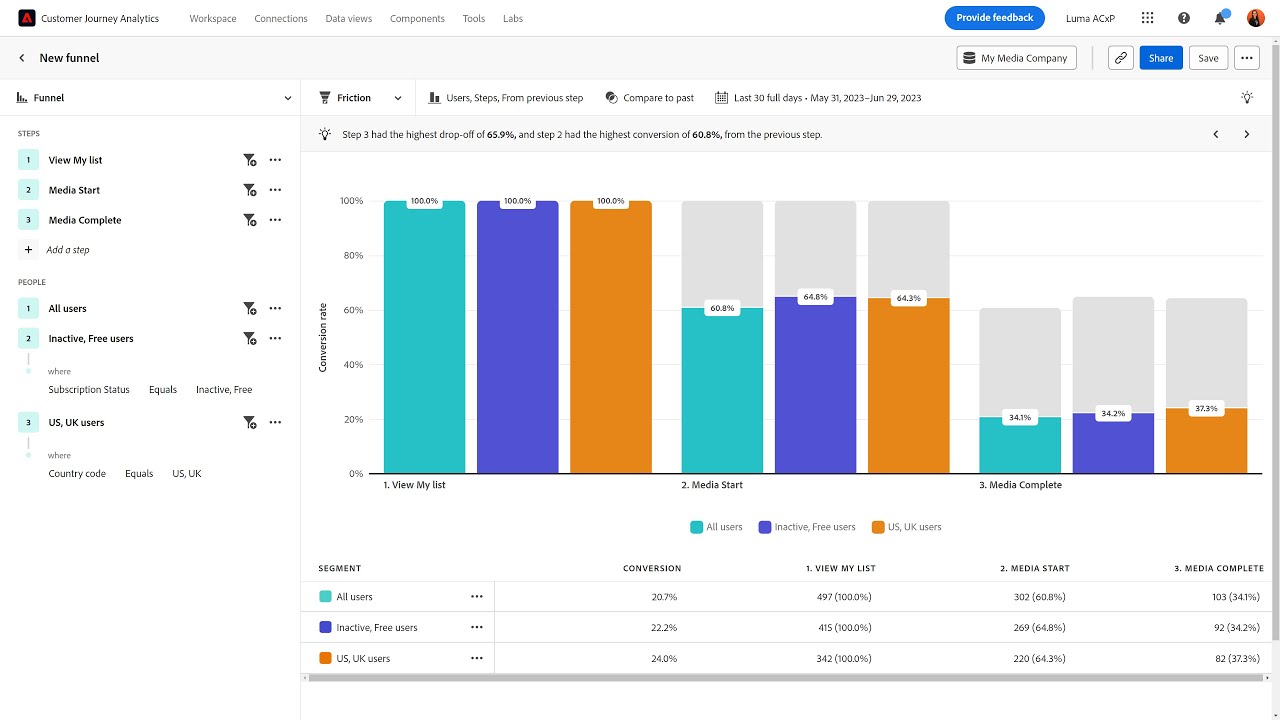Viewport: 1280px width, 720px height.
Task: Click the Provide feedback button
Action: coord(995,18)
